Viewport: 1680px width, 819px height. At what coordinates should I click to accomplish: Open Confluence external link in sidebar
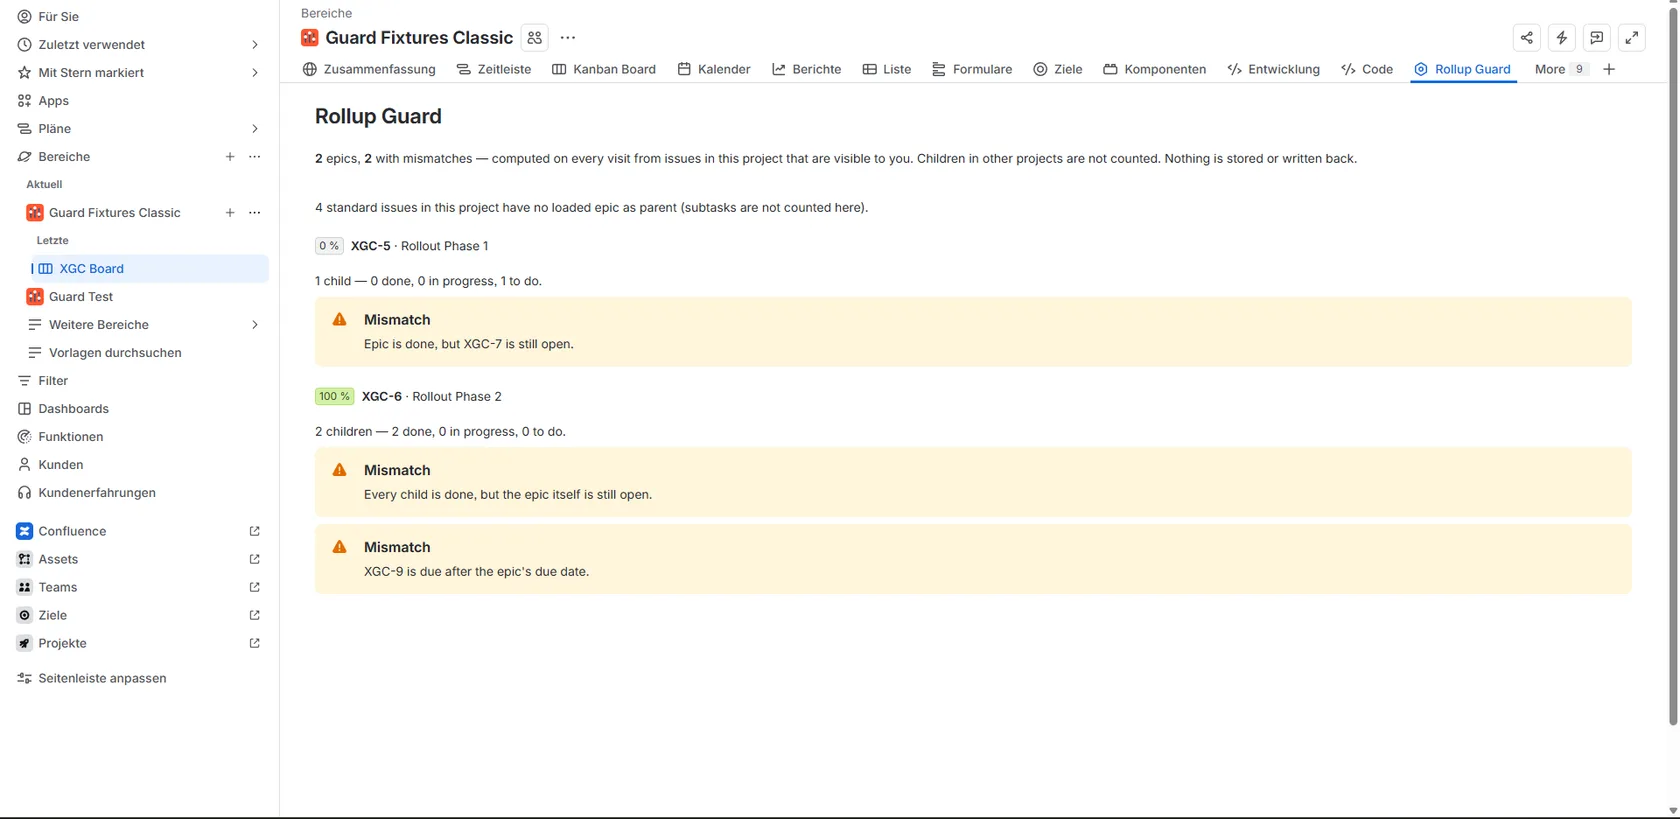[x=255, y=531]
